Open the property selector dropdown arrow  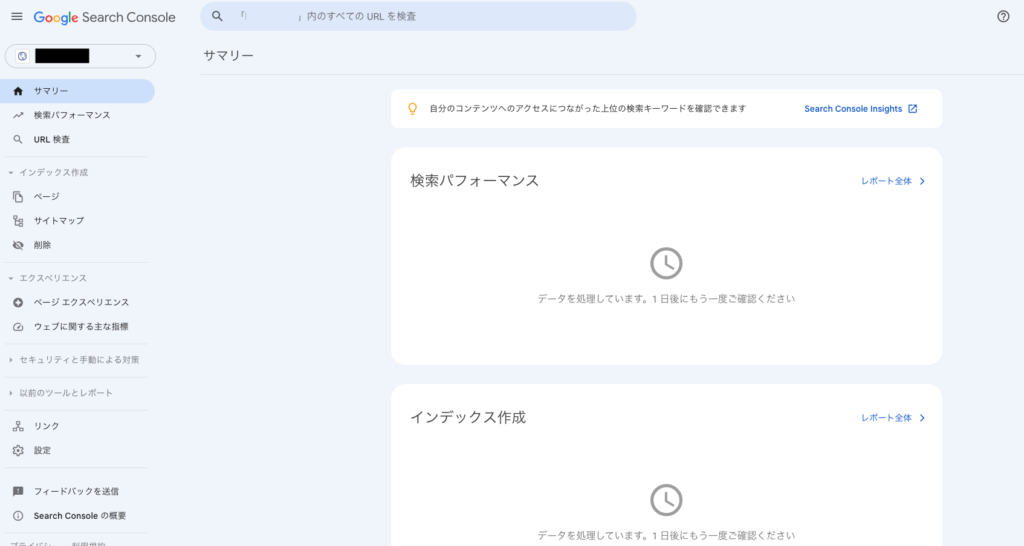pos(138,57)
